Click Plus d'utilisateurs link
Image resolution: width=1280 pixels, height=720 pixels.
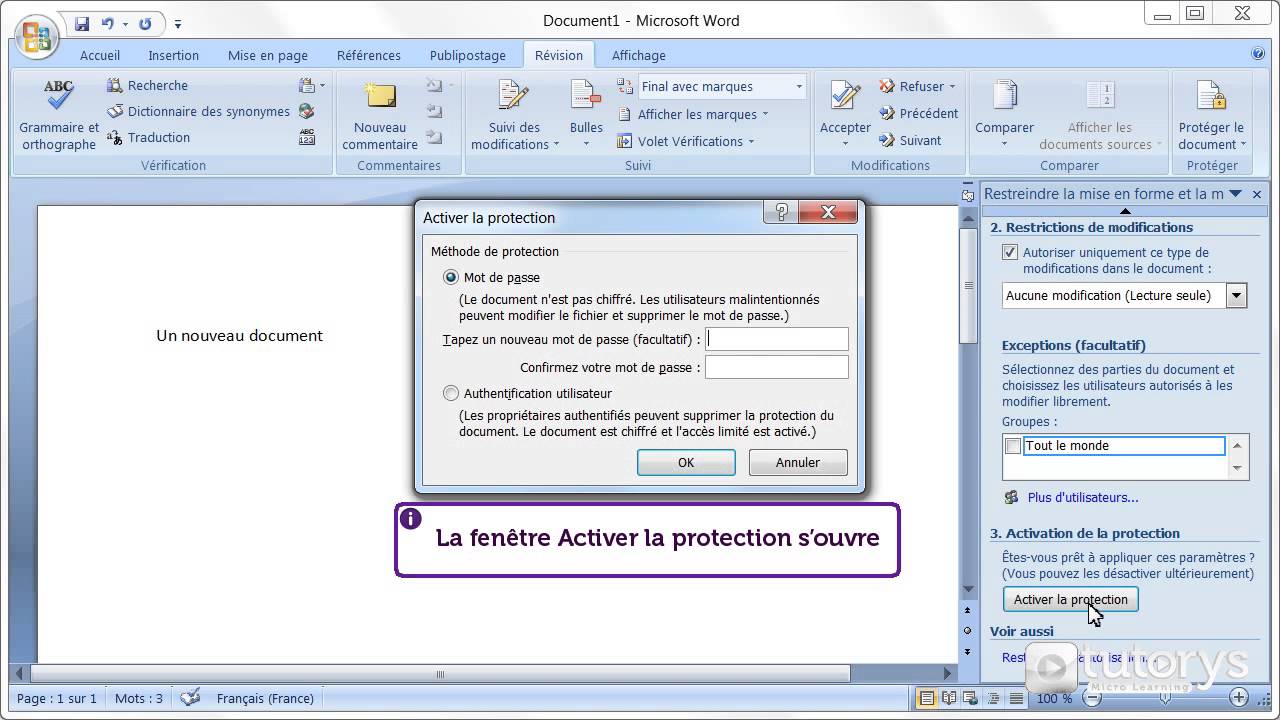pos(1083,497)
